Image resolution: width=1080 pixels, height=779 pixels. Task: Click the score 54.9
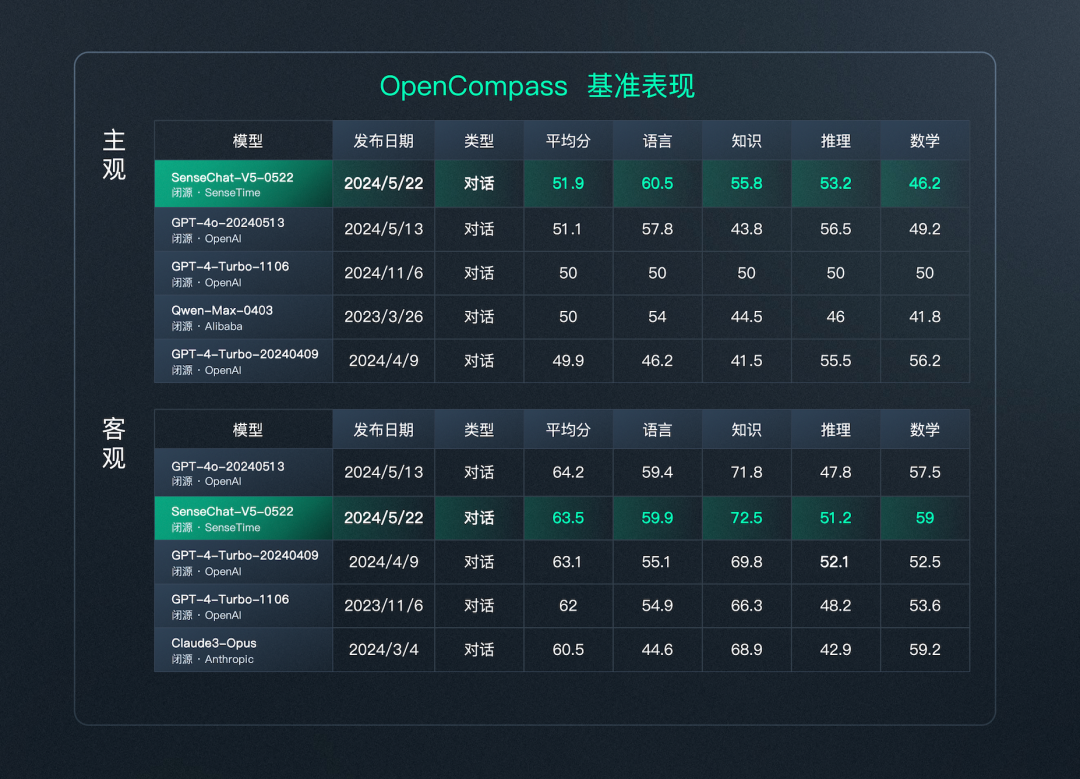click(657, 605)
